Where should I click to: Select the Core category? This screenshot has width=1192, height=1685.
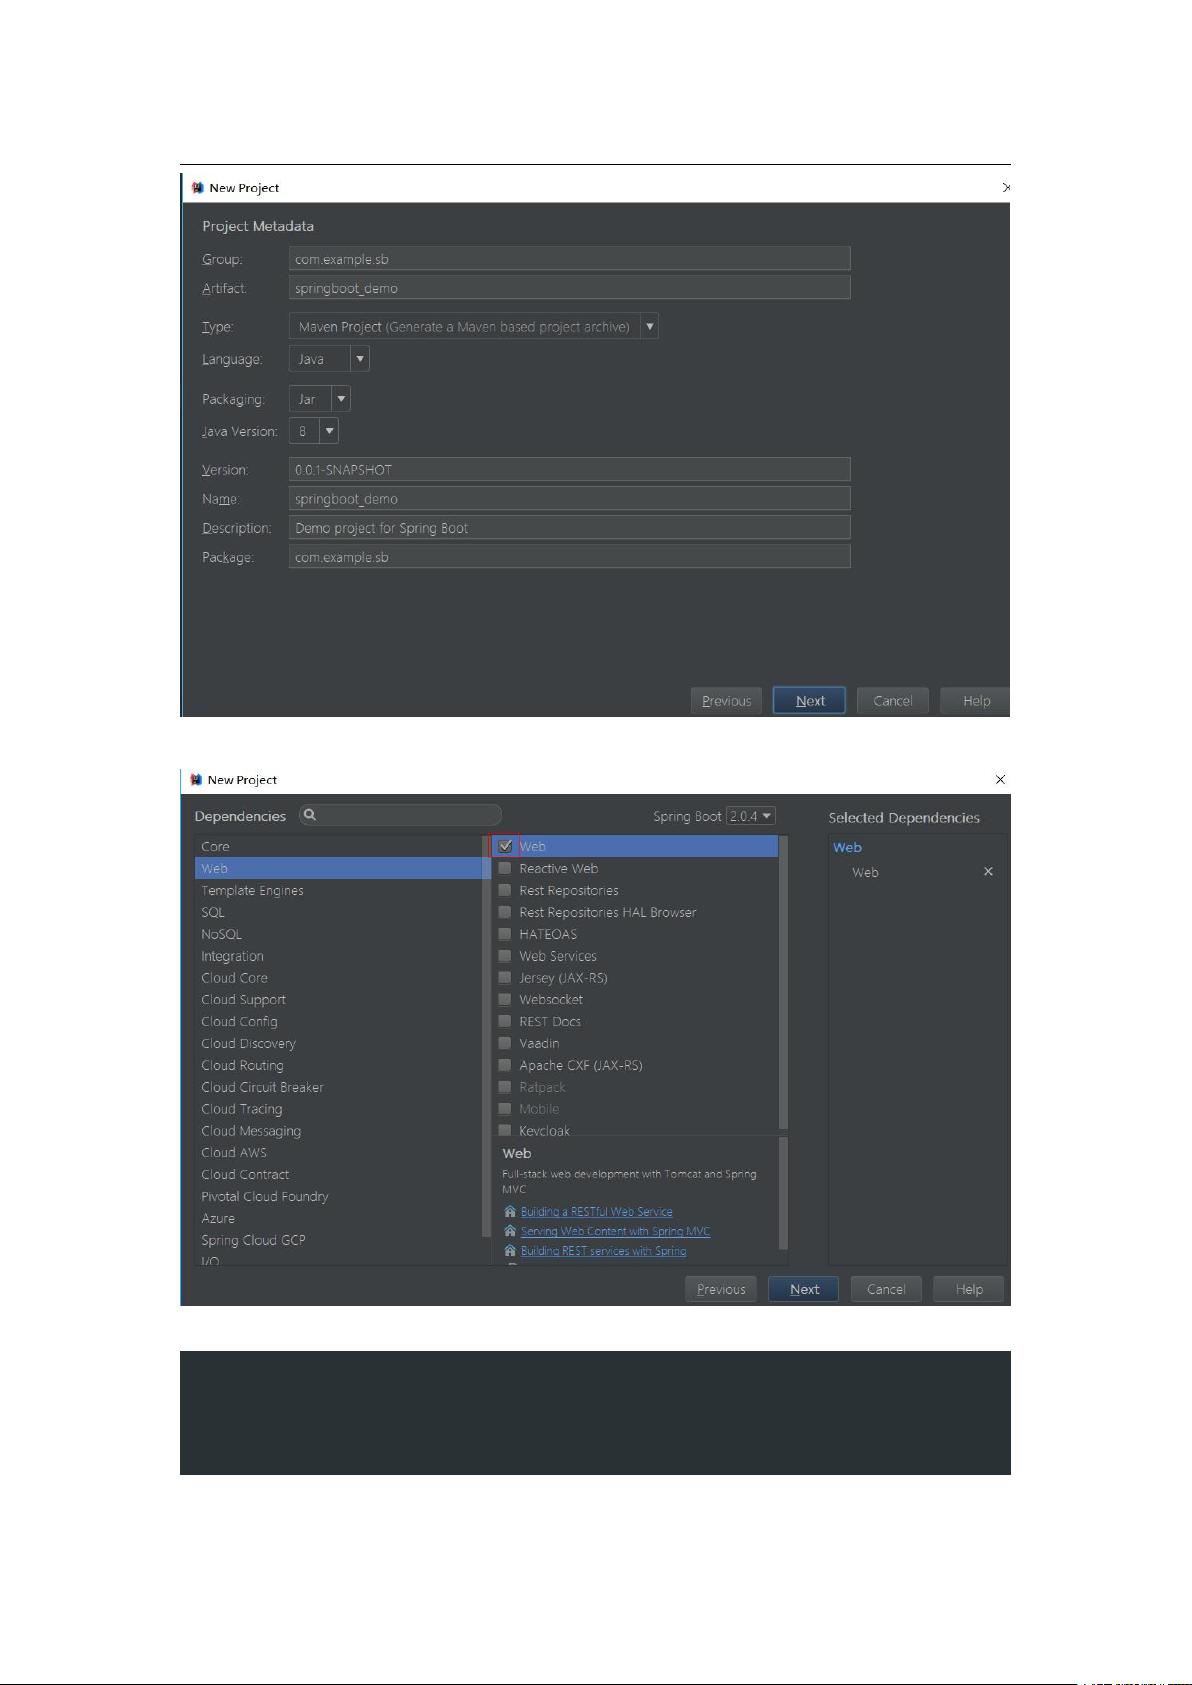pos(338,846)
